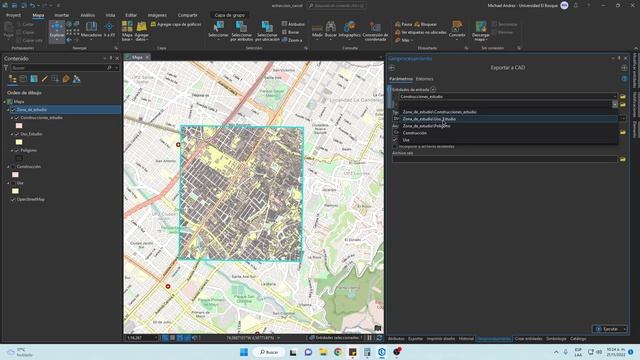
Task: Click Ver etiquetas no ubicadas
Action: point(420,32)
